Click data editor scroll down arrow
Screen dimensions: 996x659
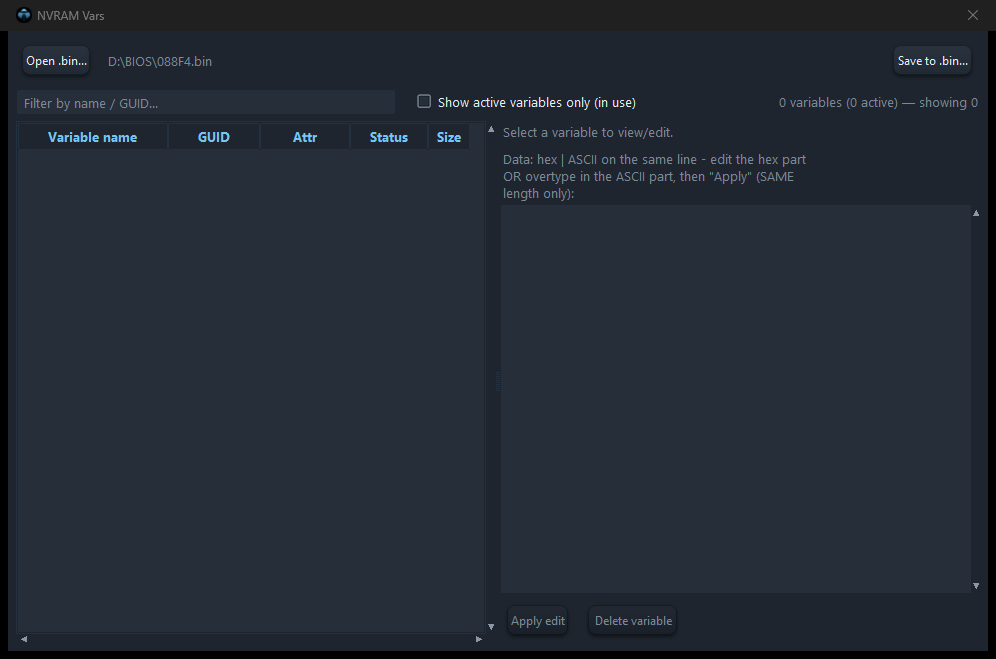coord(976,586)
